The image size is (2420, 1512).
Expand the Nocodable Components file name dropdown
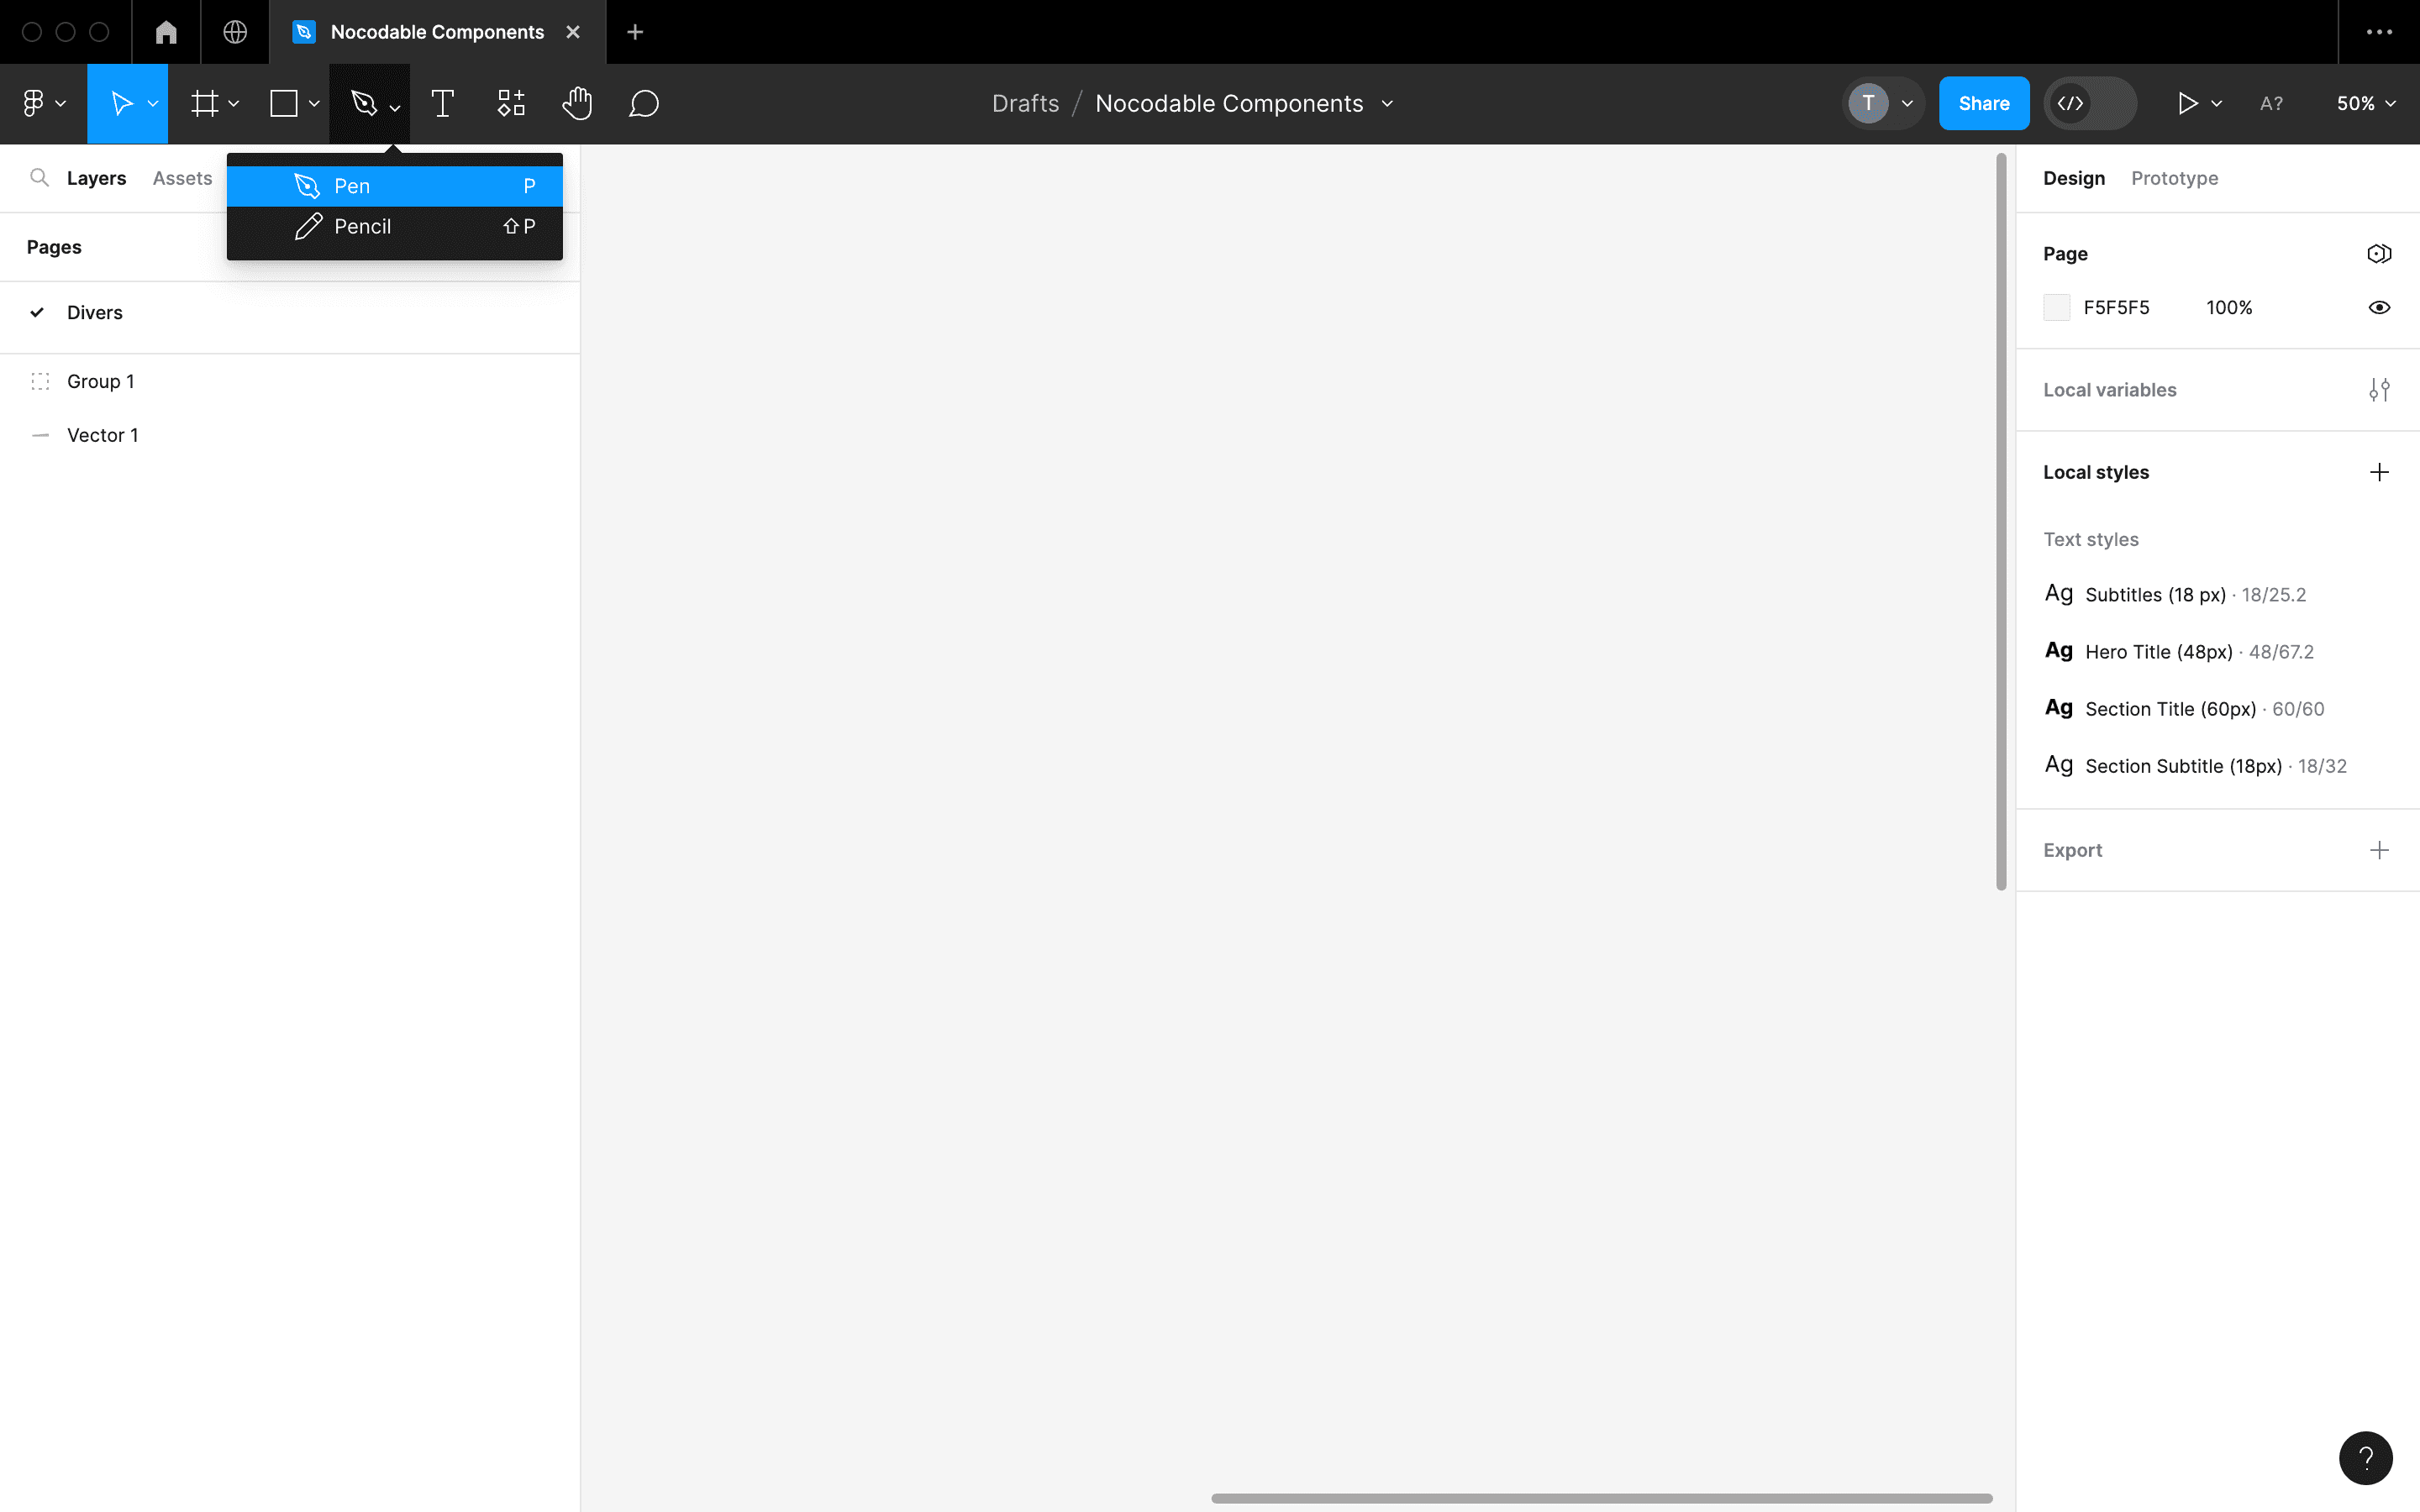coord(1387,103)
